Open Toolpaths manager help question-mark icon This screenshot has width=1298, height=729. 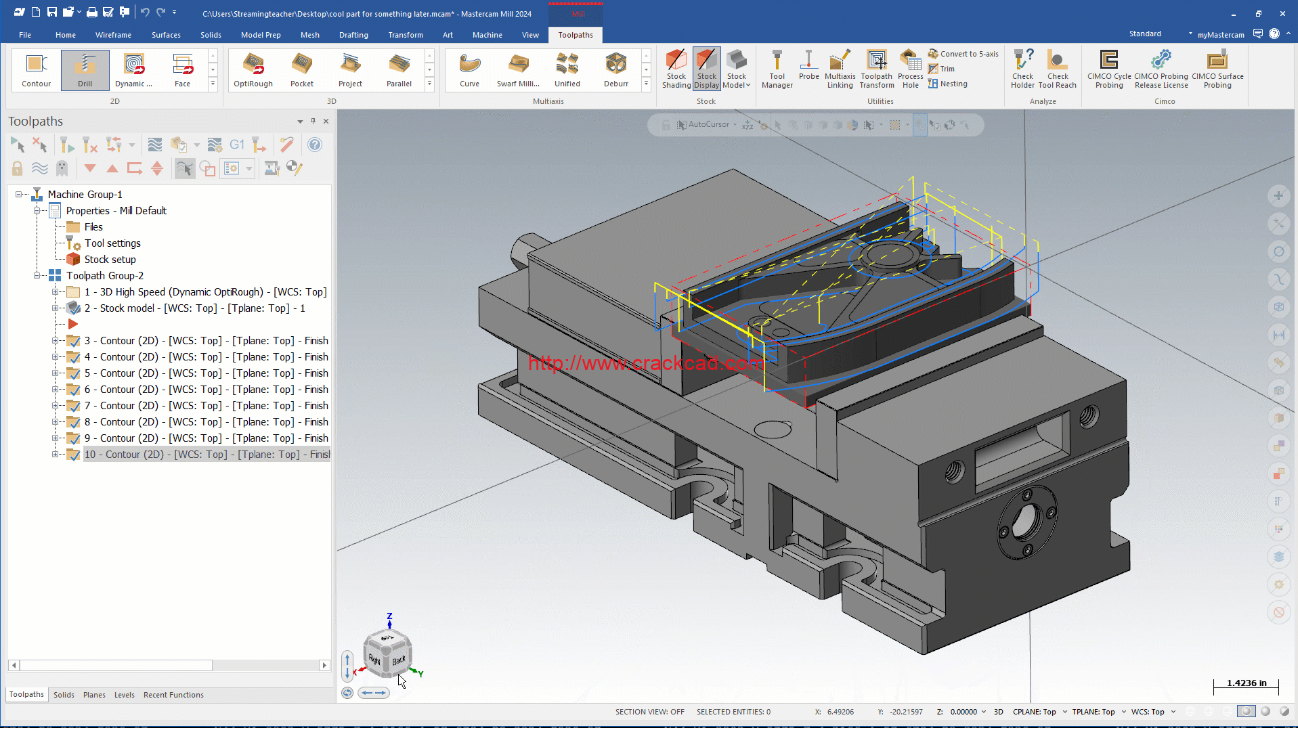[x=314, y=145]
